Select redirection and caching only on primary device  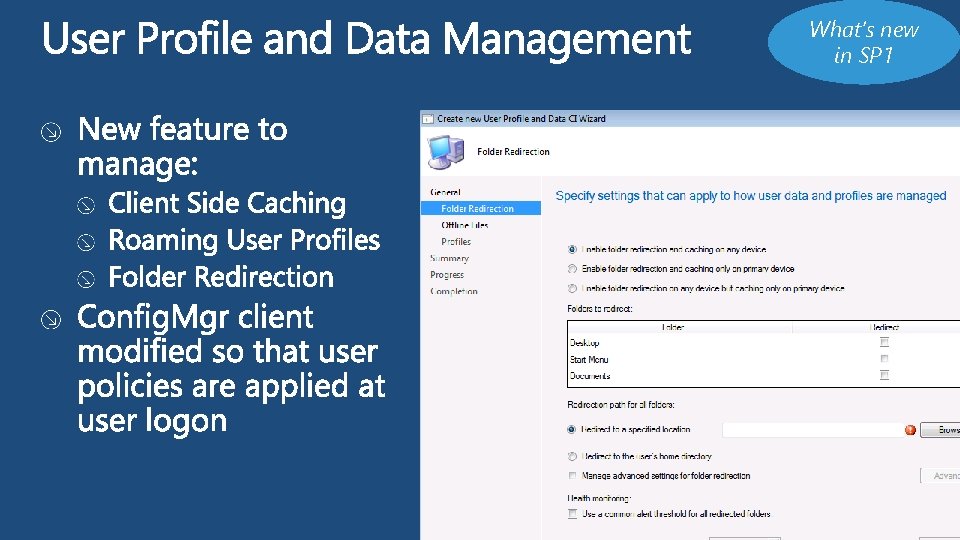[572, 269]
